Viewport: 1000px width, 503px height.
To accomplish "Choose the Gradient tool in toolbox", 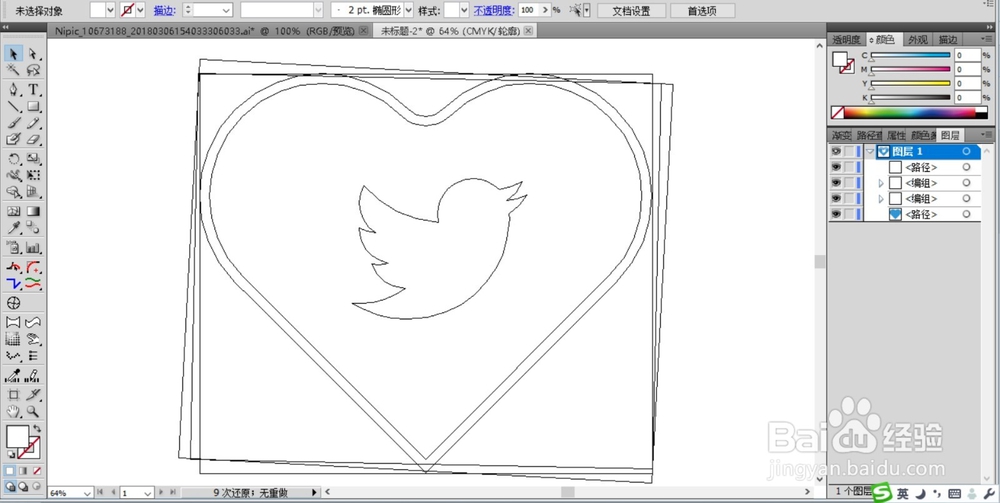I will (x=34, y=211).
